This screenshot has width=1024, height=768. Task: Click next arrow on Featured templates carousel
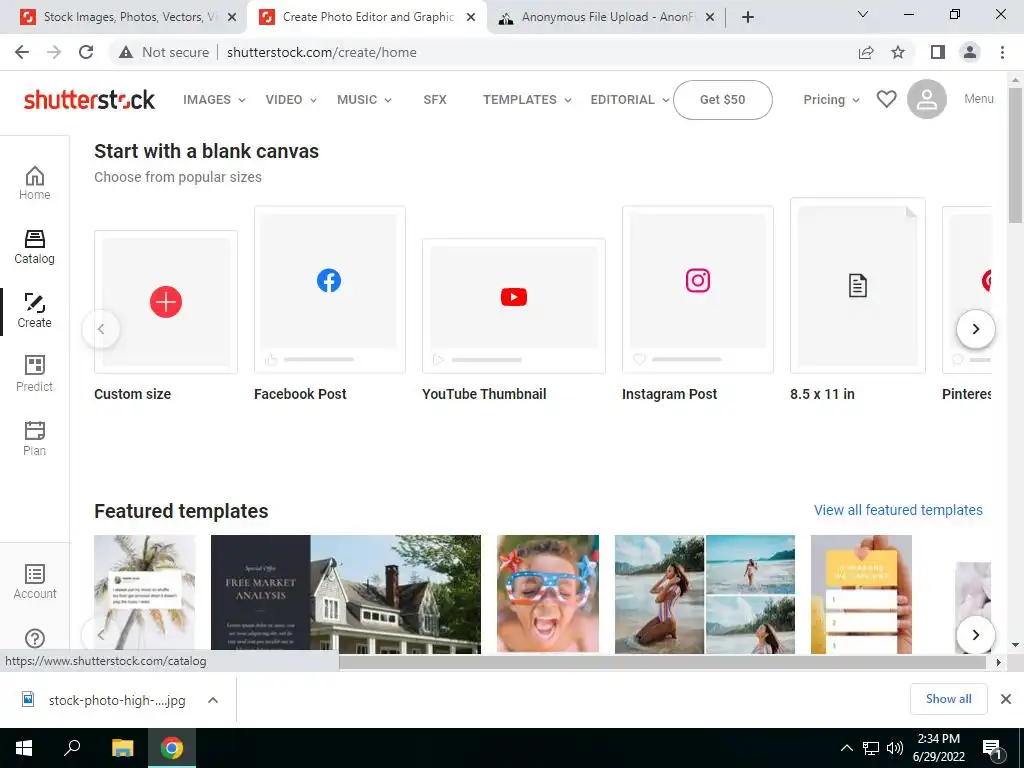(x=976, y=634)
